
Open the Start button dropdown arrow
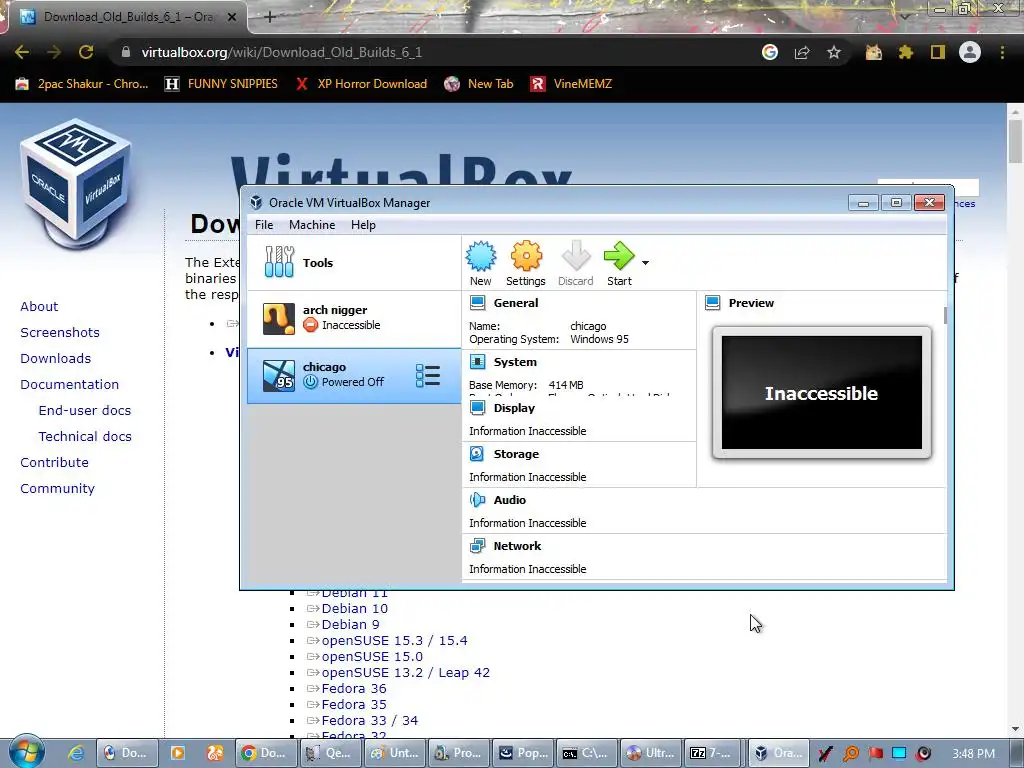(645, 263)
